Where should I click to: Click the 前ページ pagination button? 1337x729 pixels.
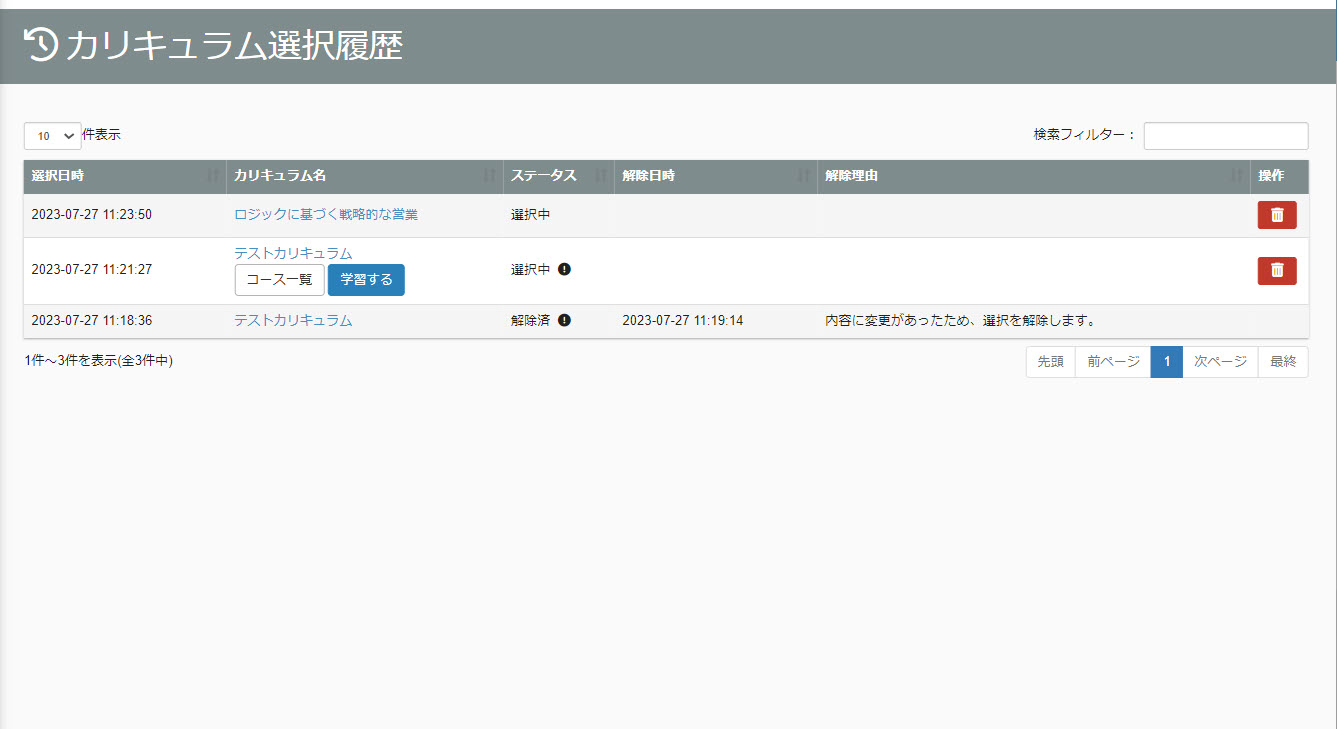[1113, 362]
